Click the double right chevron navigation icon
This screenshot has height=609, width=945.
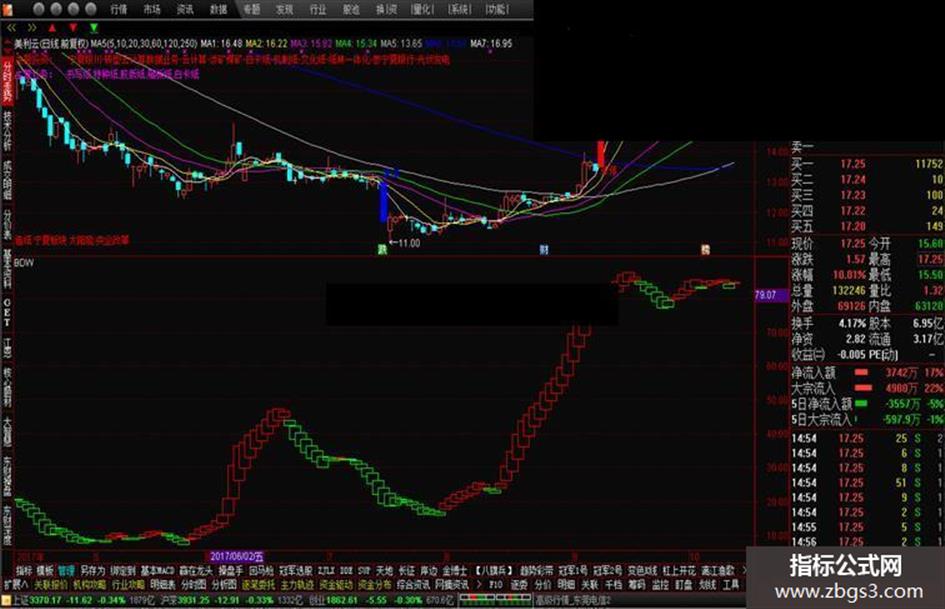coord(32,28)
